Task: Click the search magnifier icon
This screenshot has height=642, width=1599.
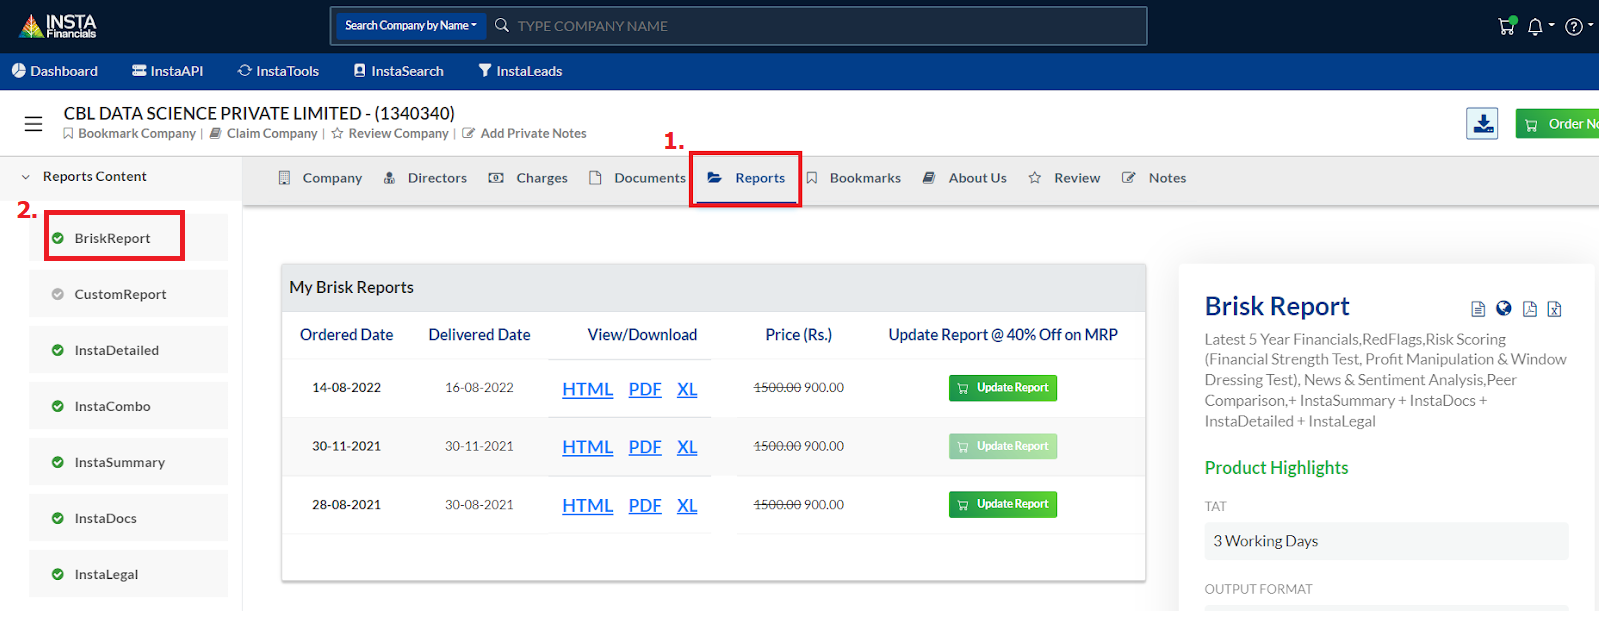Action: pos(502,25)
